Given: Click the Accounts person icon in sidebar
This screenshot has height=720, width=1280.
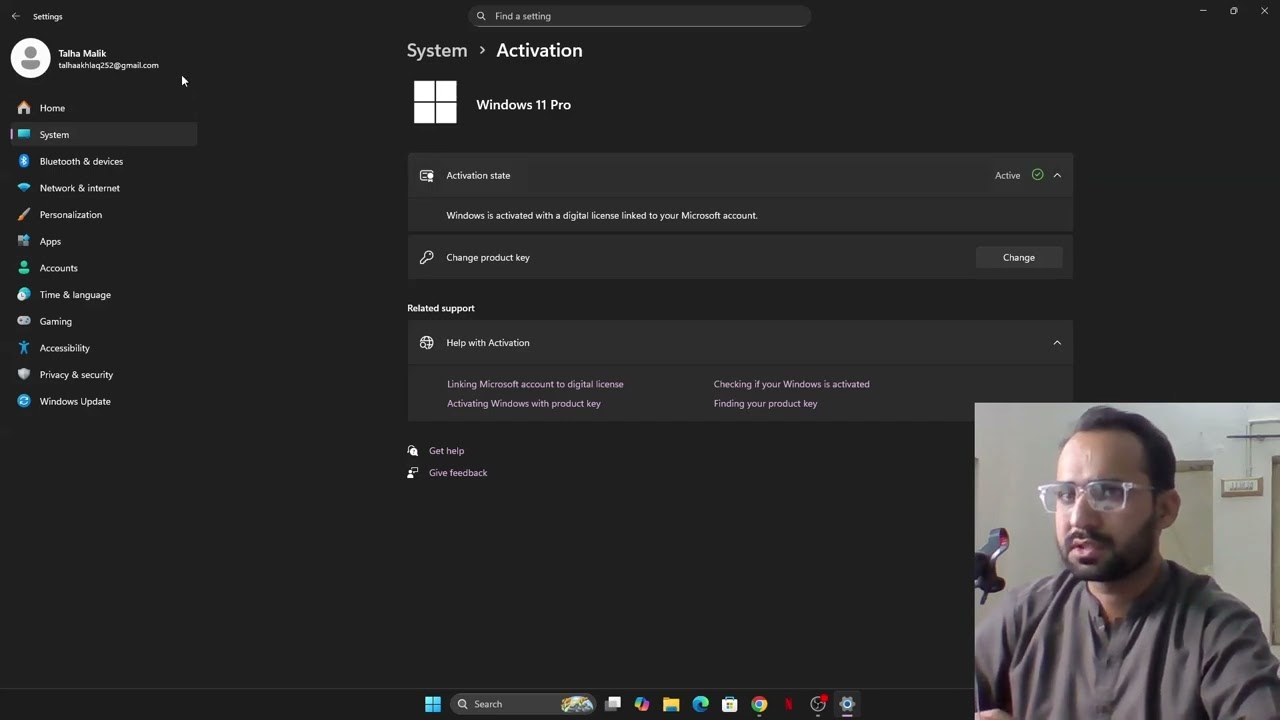Looking at the screenshot, I should point(24,268).
